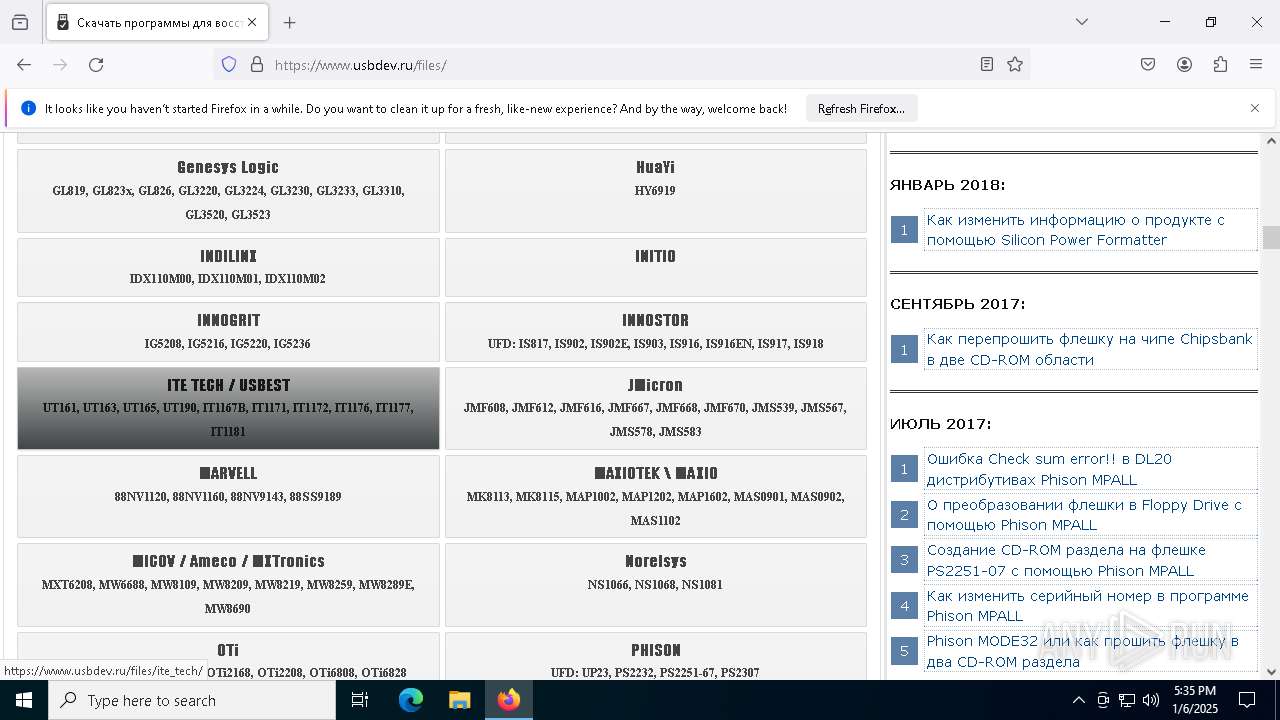1280x720 pixels.
Task: Expand the list all tabs chevron
Action: click(x=1082, y=22)
